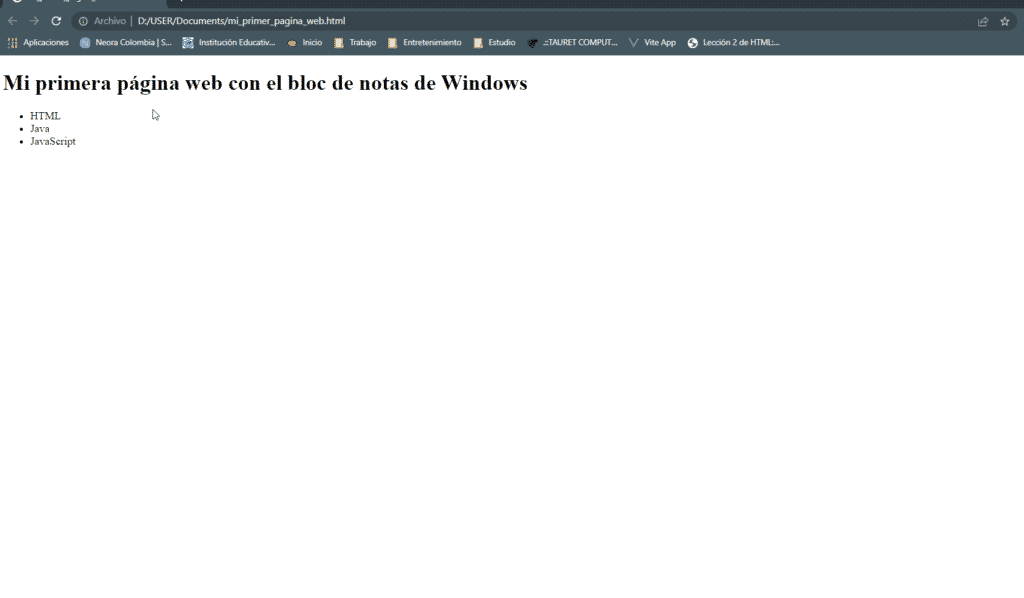Bookmark this page with the star icon
Viewport: 1024px width, 598px height.
click(x=1003, y=20)
